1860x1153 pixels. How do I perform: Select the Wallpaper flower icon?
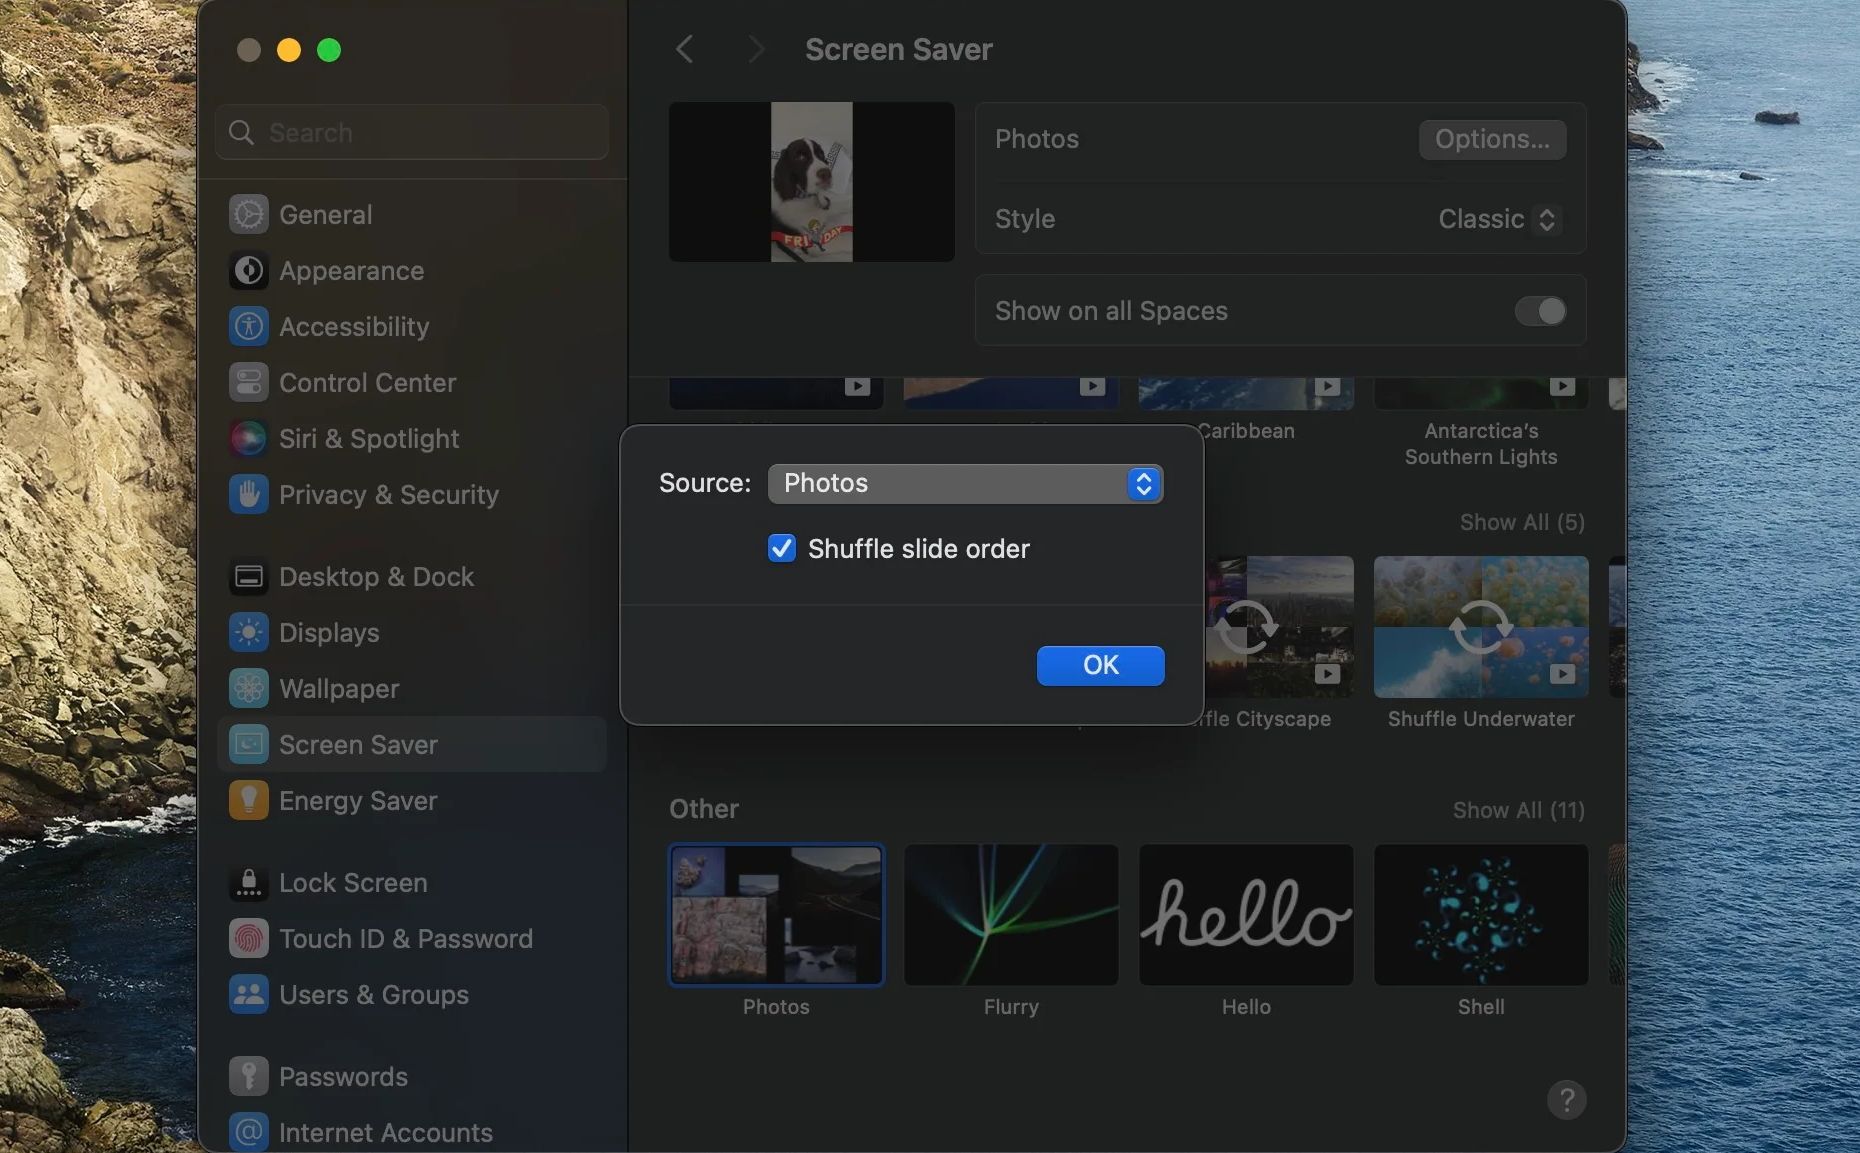[247, 688]
